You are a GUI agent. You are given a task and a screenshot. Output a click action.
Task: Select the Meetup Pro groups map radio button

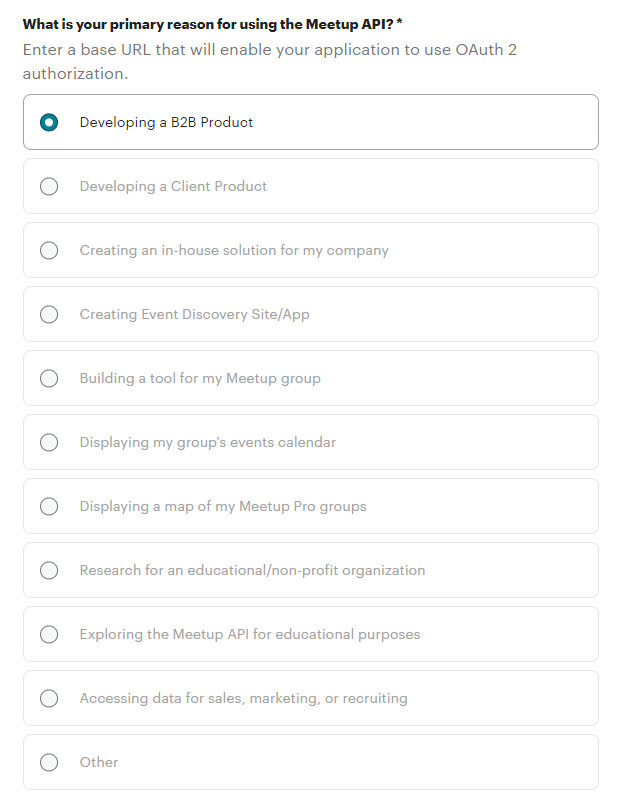coord(49,506)
